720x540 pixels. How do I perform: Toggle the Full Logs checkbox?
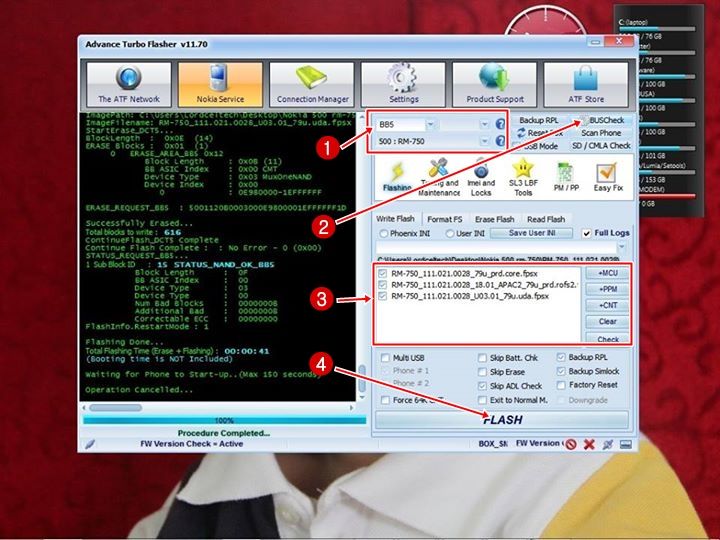(588, 233)
